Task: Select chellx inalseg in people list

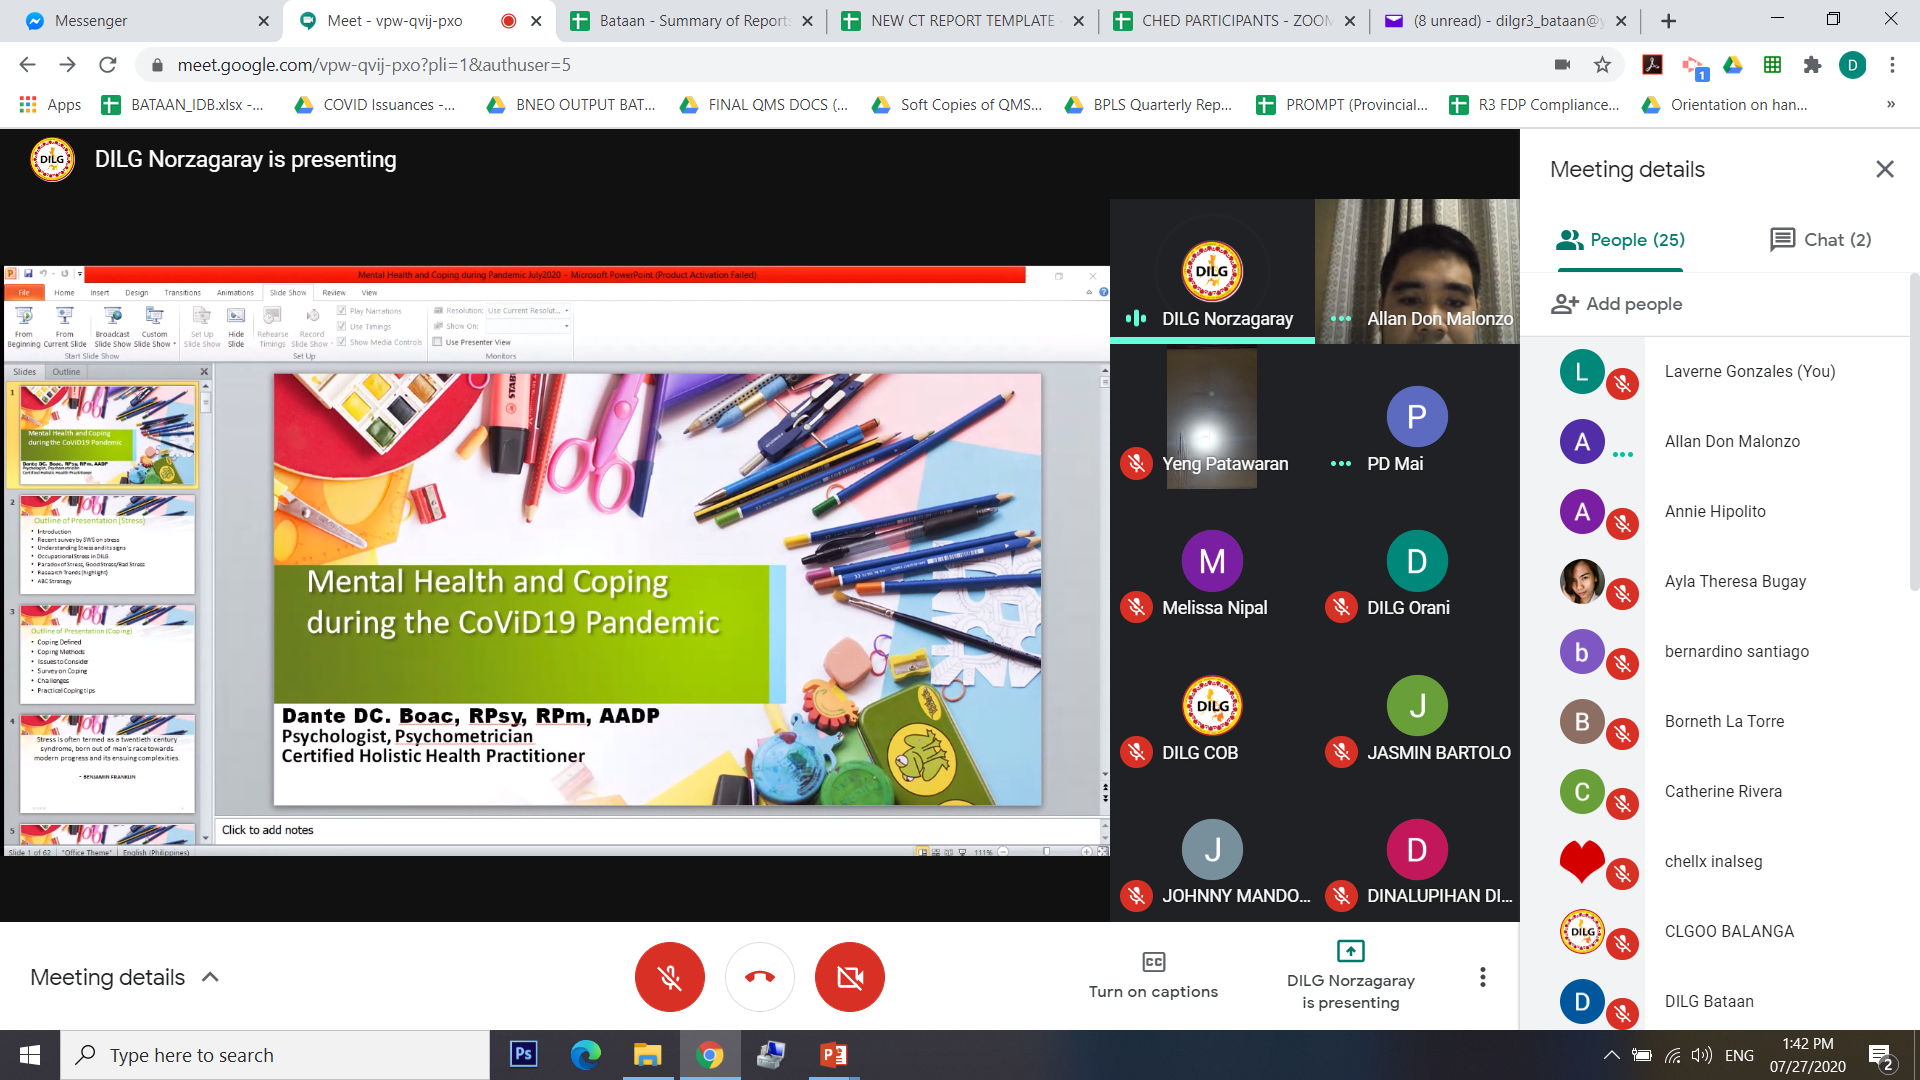Action: (x=1713, y=861)
